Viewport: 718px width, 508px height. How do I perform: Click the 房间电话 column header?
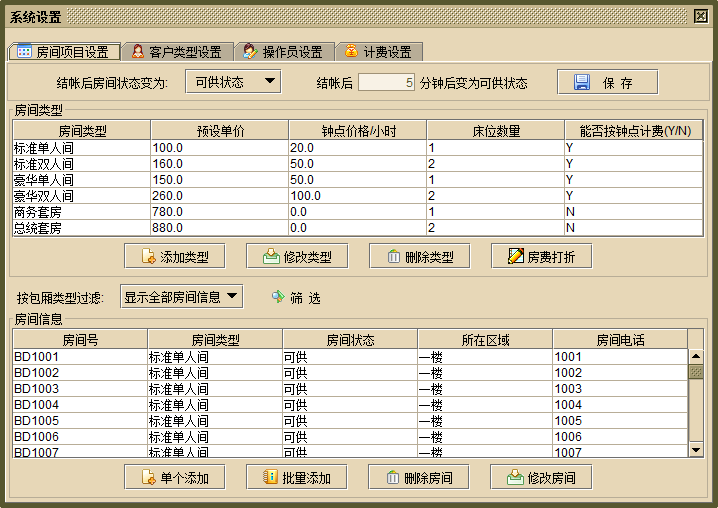click(x=620, y=339)
